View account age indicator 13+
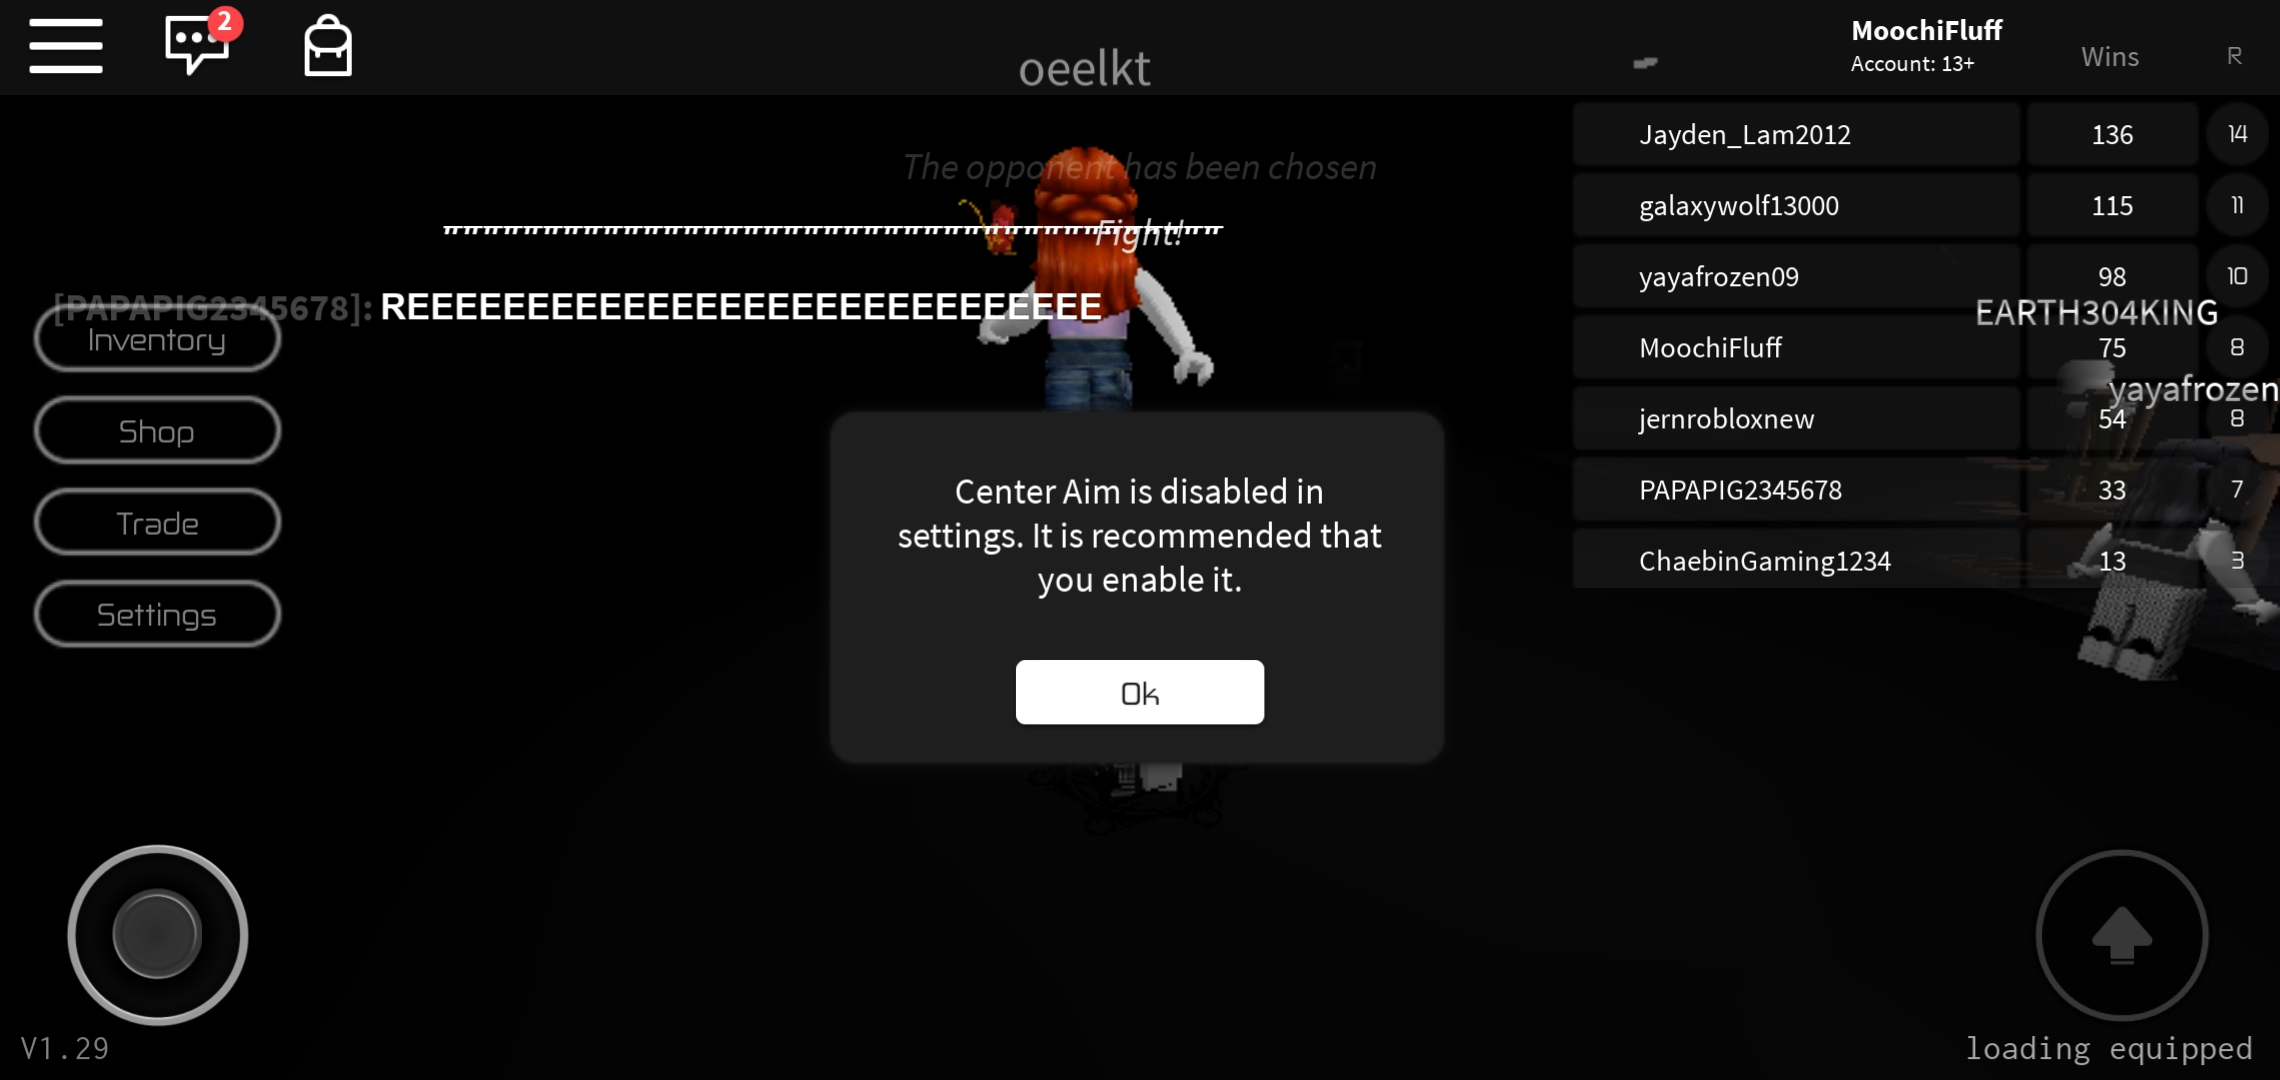 (x=1914, y=63)
